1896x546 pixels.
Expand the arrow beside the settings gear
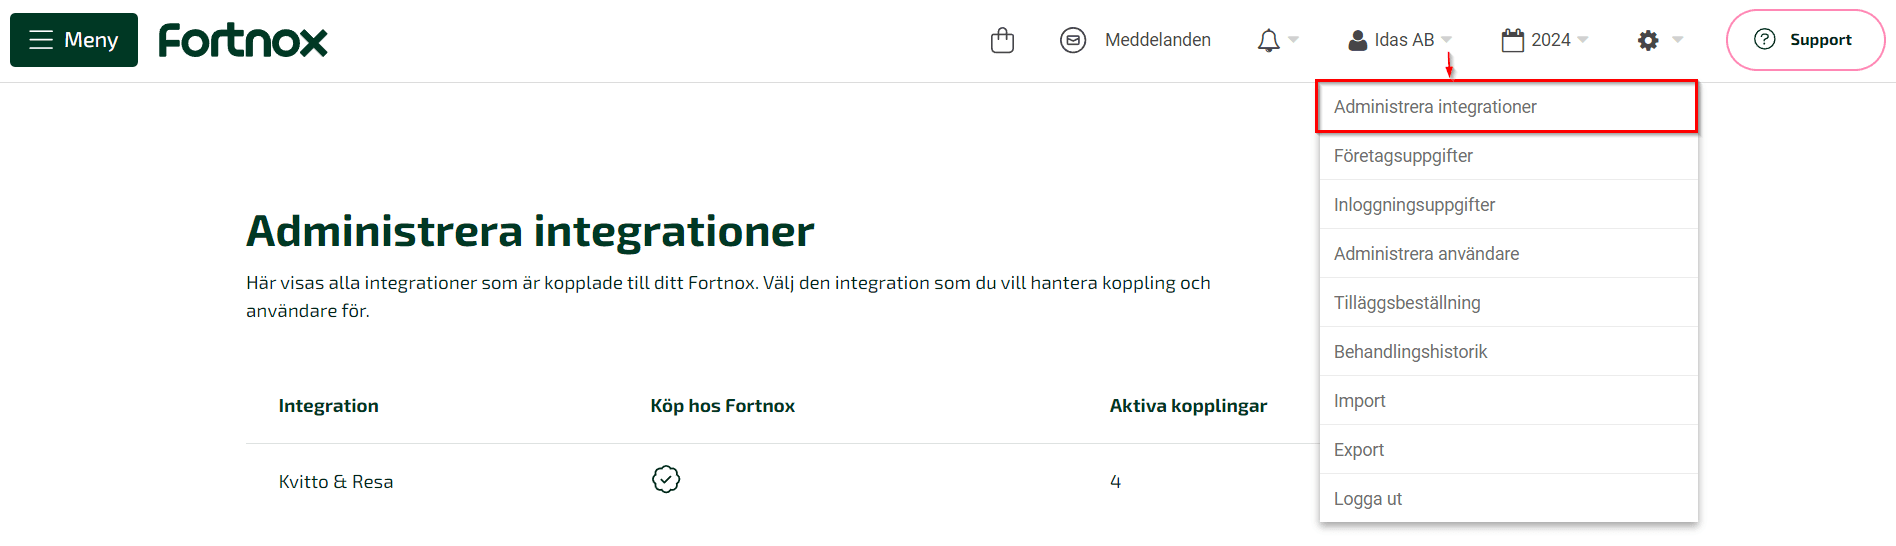pyautogui.click(x=1678, y=40)
